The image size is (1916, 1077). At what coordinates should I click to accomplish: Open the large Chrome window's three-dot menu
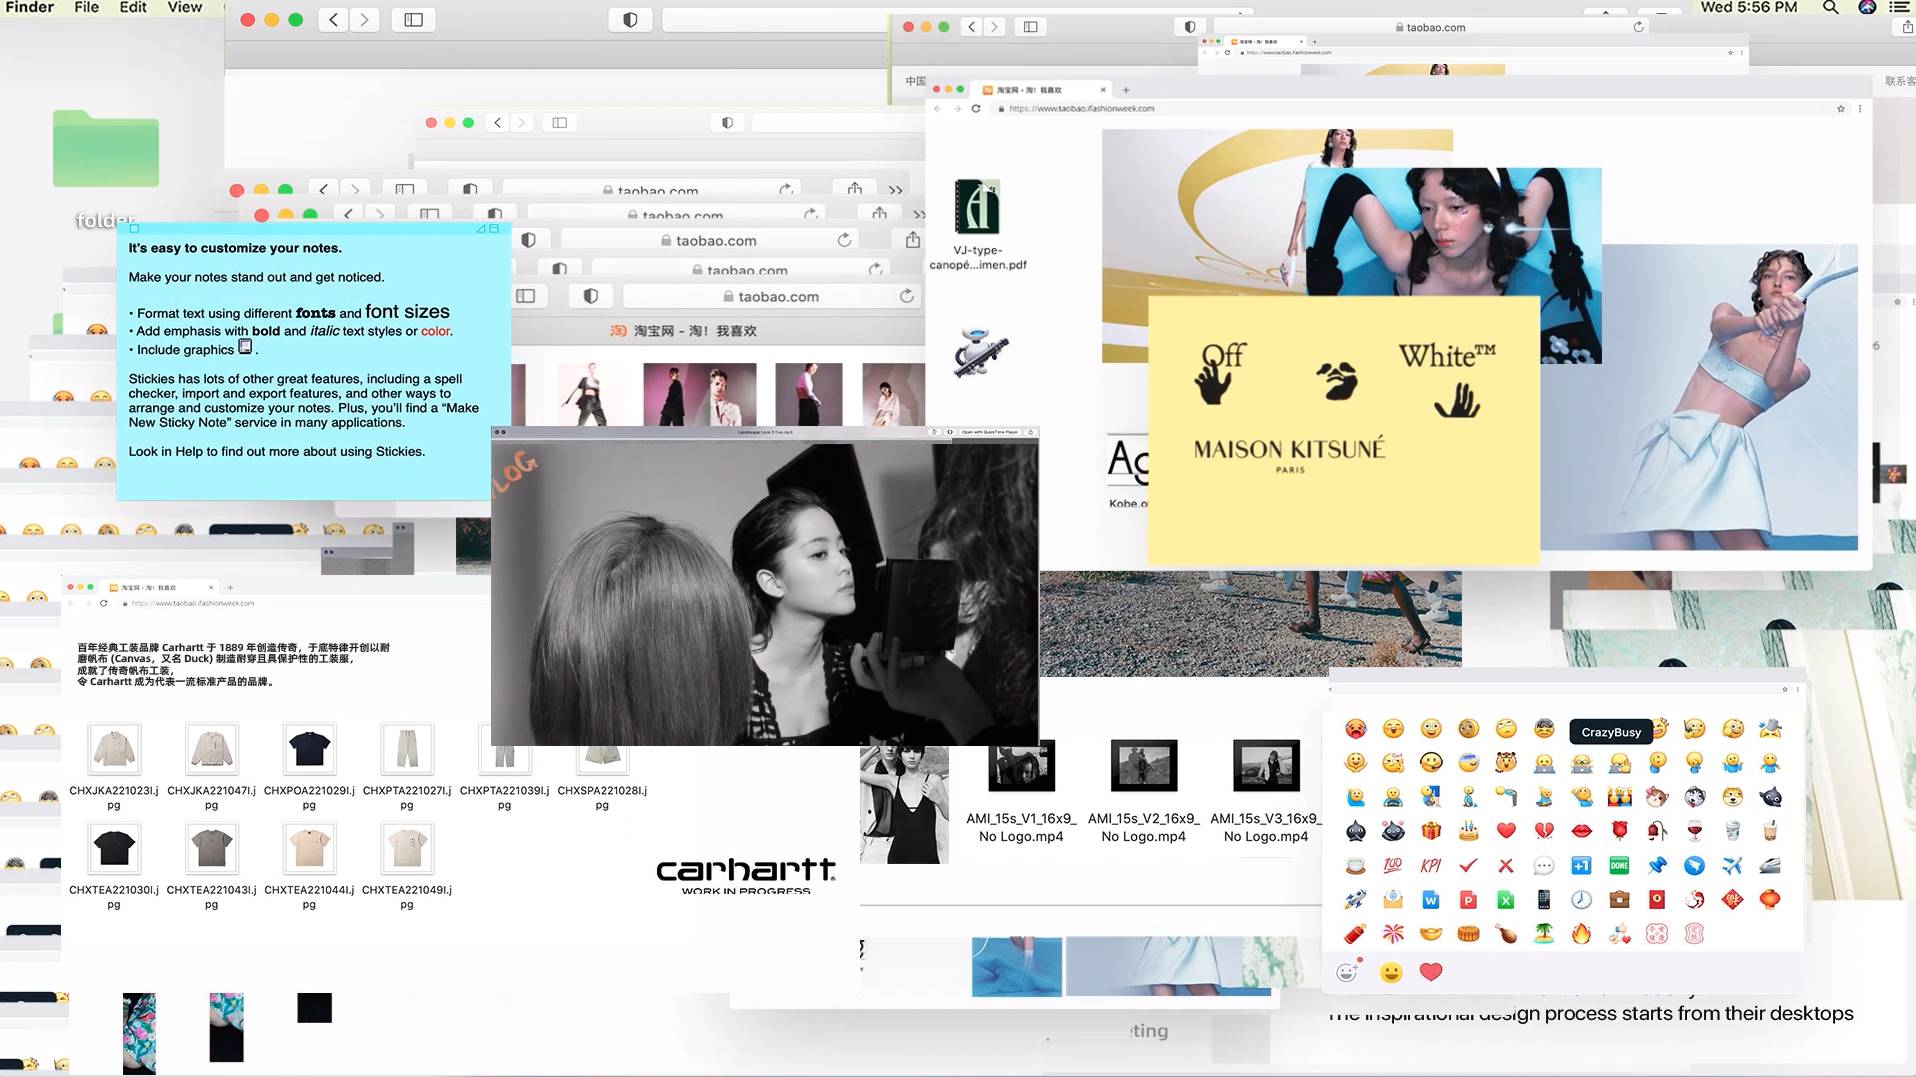point(1860,108)
